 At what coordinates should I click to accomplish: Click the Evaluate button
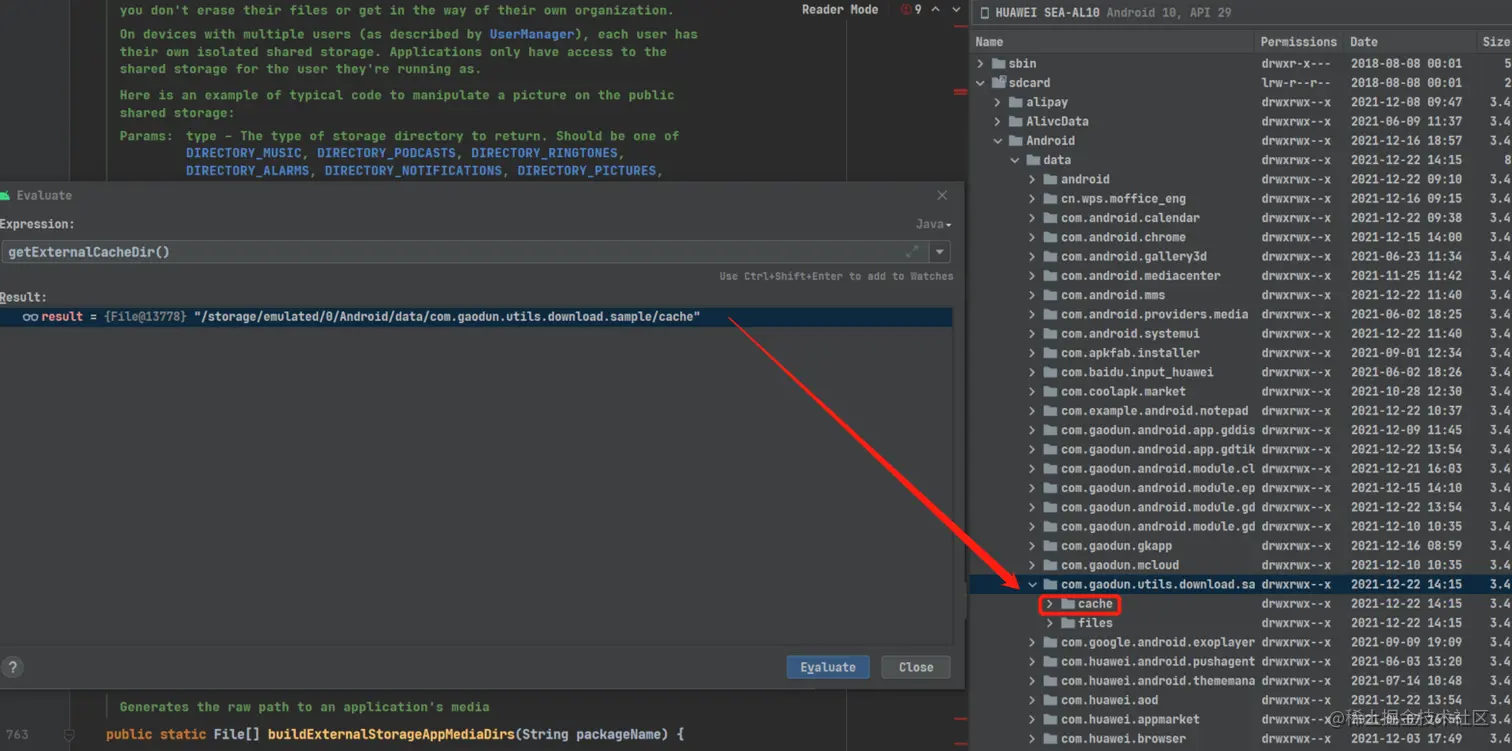(x=828, y=667)
